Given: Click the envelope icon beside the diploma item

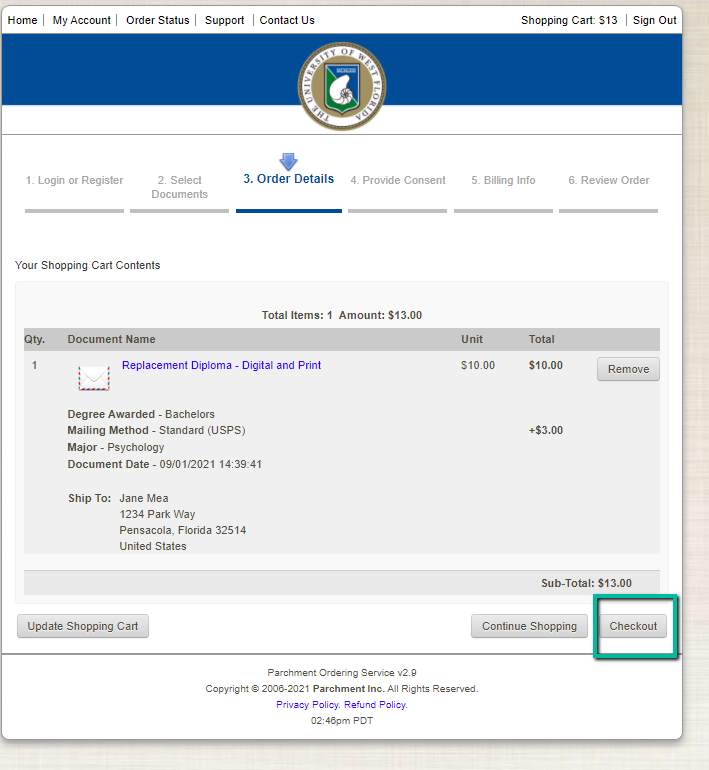Looking at the screenshot, I should (x=94, y=378).
